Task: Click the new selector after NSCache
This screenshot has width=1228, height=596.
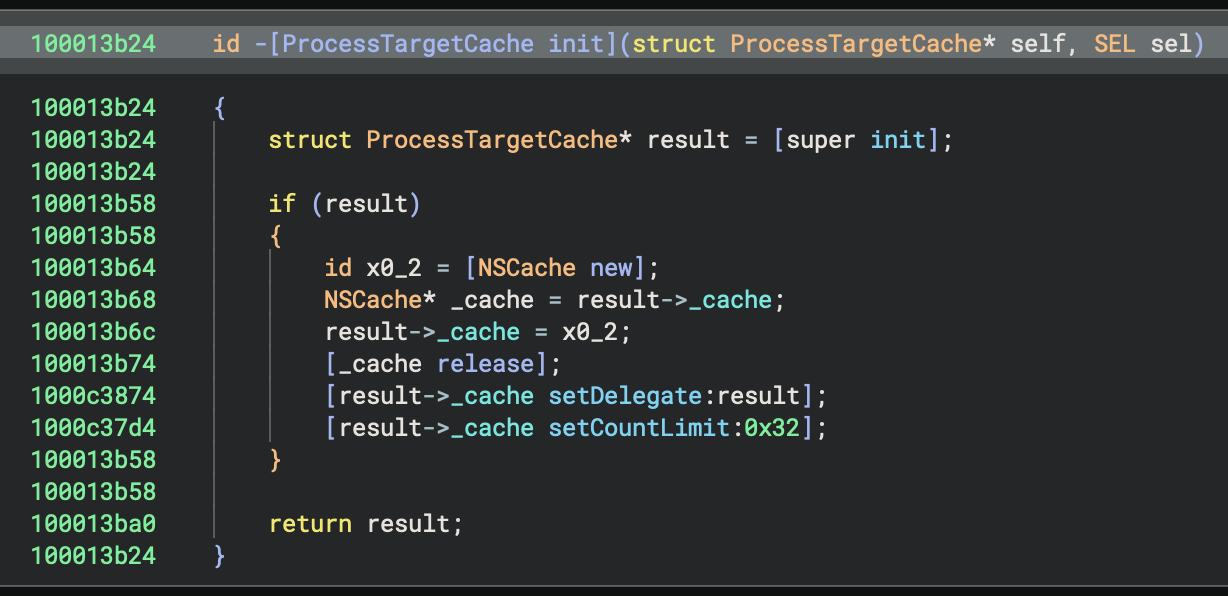Action: pyautogui.click(x=611, y=268)
